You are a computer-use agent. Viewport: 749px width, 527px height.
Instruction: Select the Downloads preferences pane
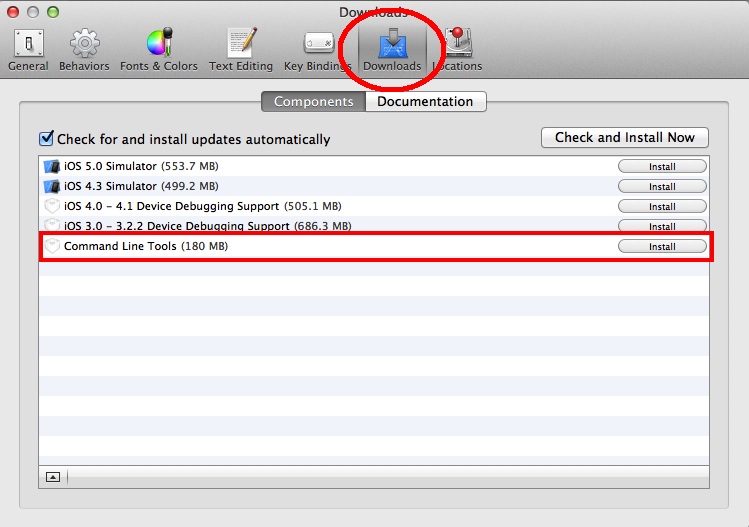pyautogui.click(x=392, y=50)
